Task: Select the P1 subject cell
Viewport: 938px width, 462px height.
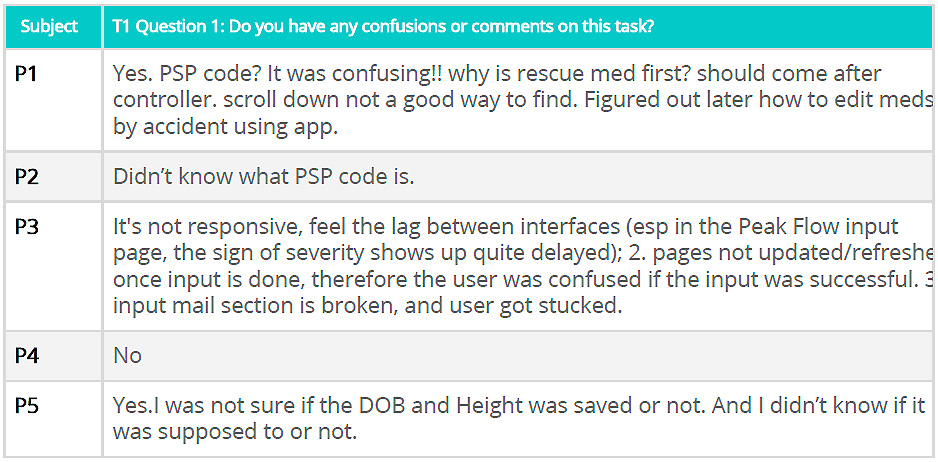Action: pyautogui.click(x=27, y=74)
